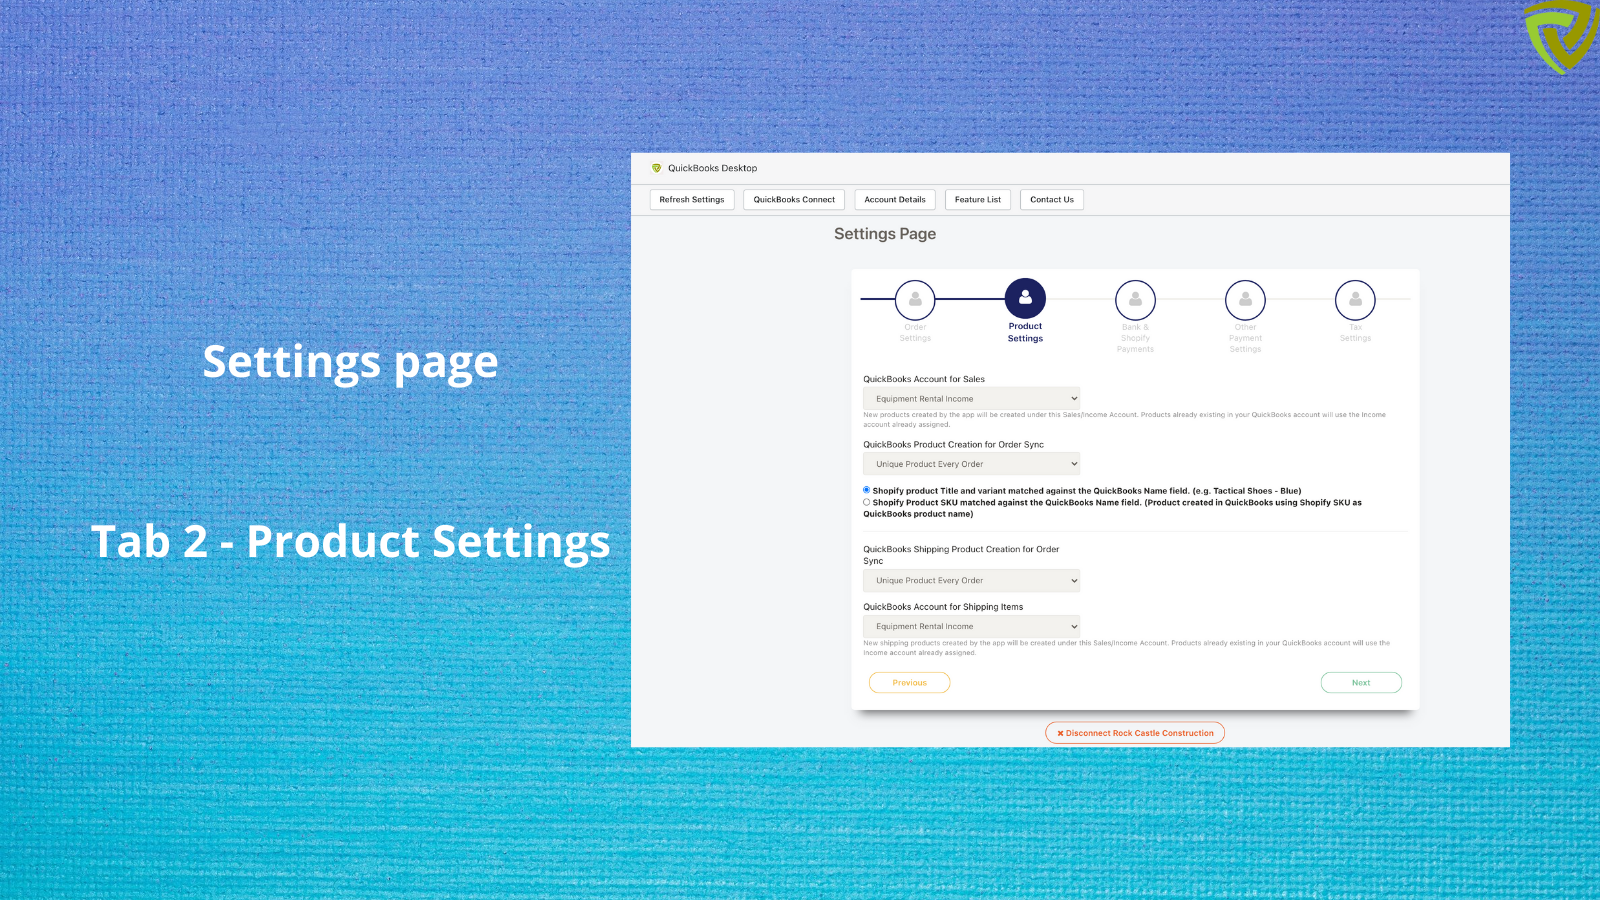
Task: Click the 'New products created by the app' help text
Action: (x=1124, y=419)
